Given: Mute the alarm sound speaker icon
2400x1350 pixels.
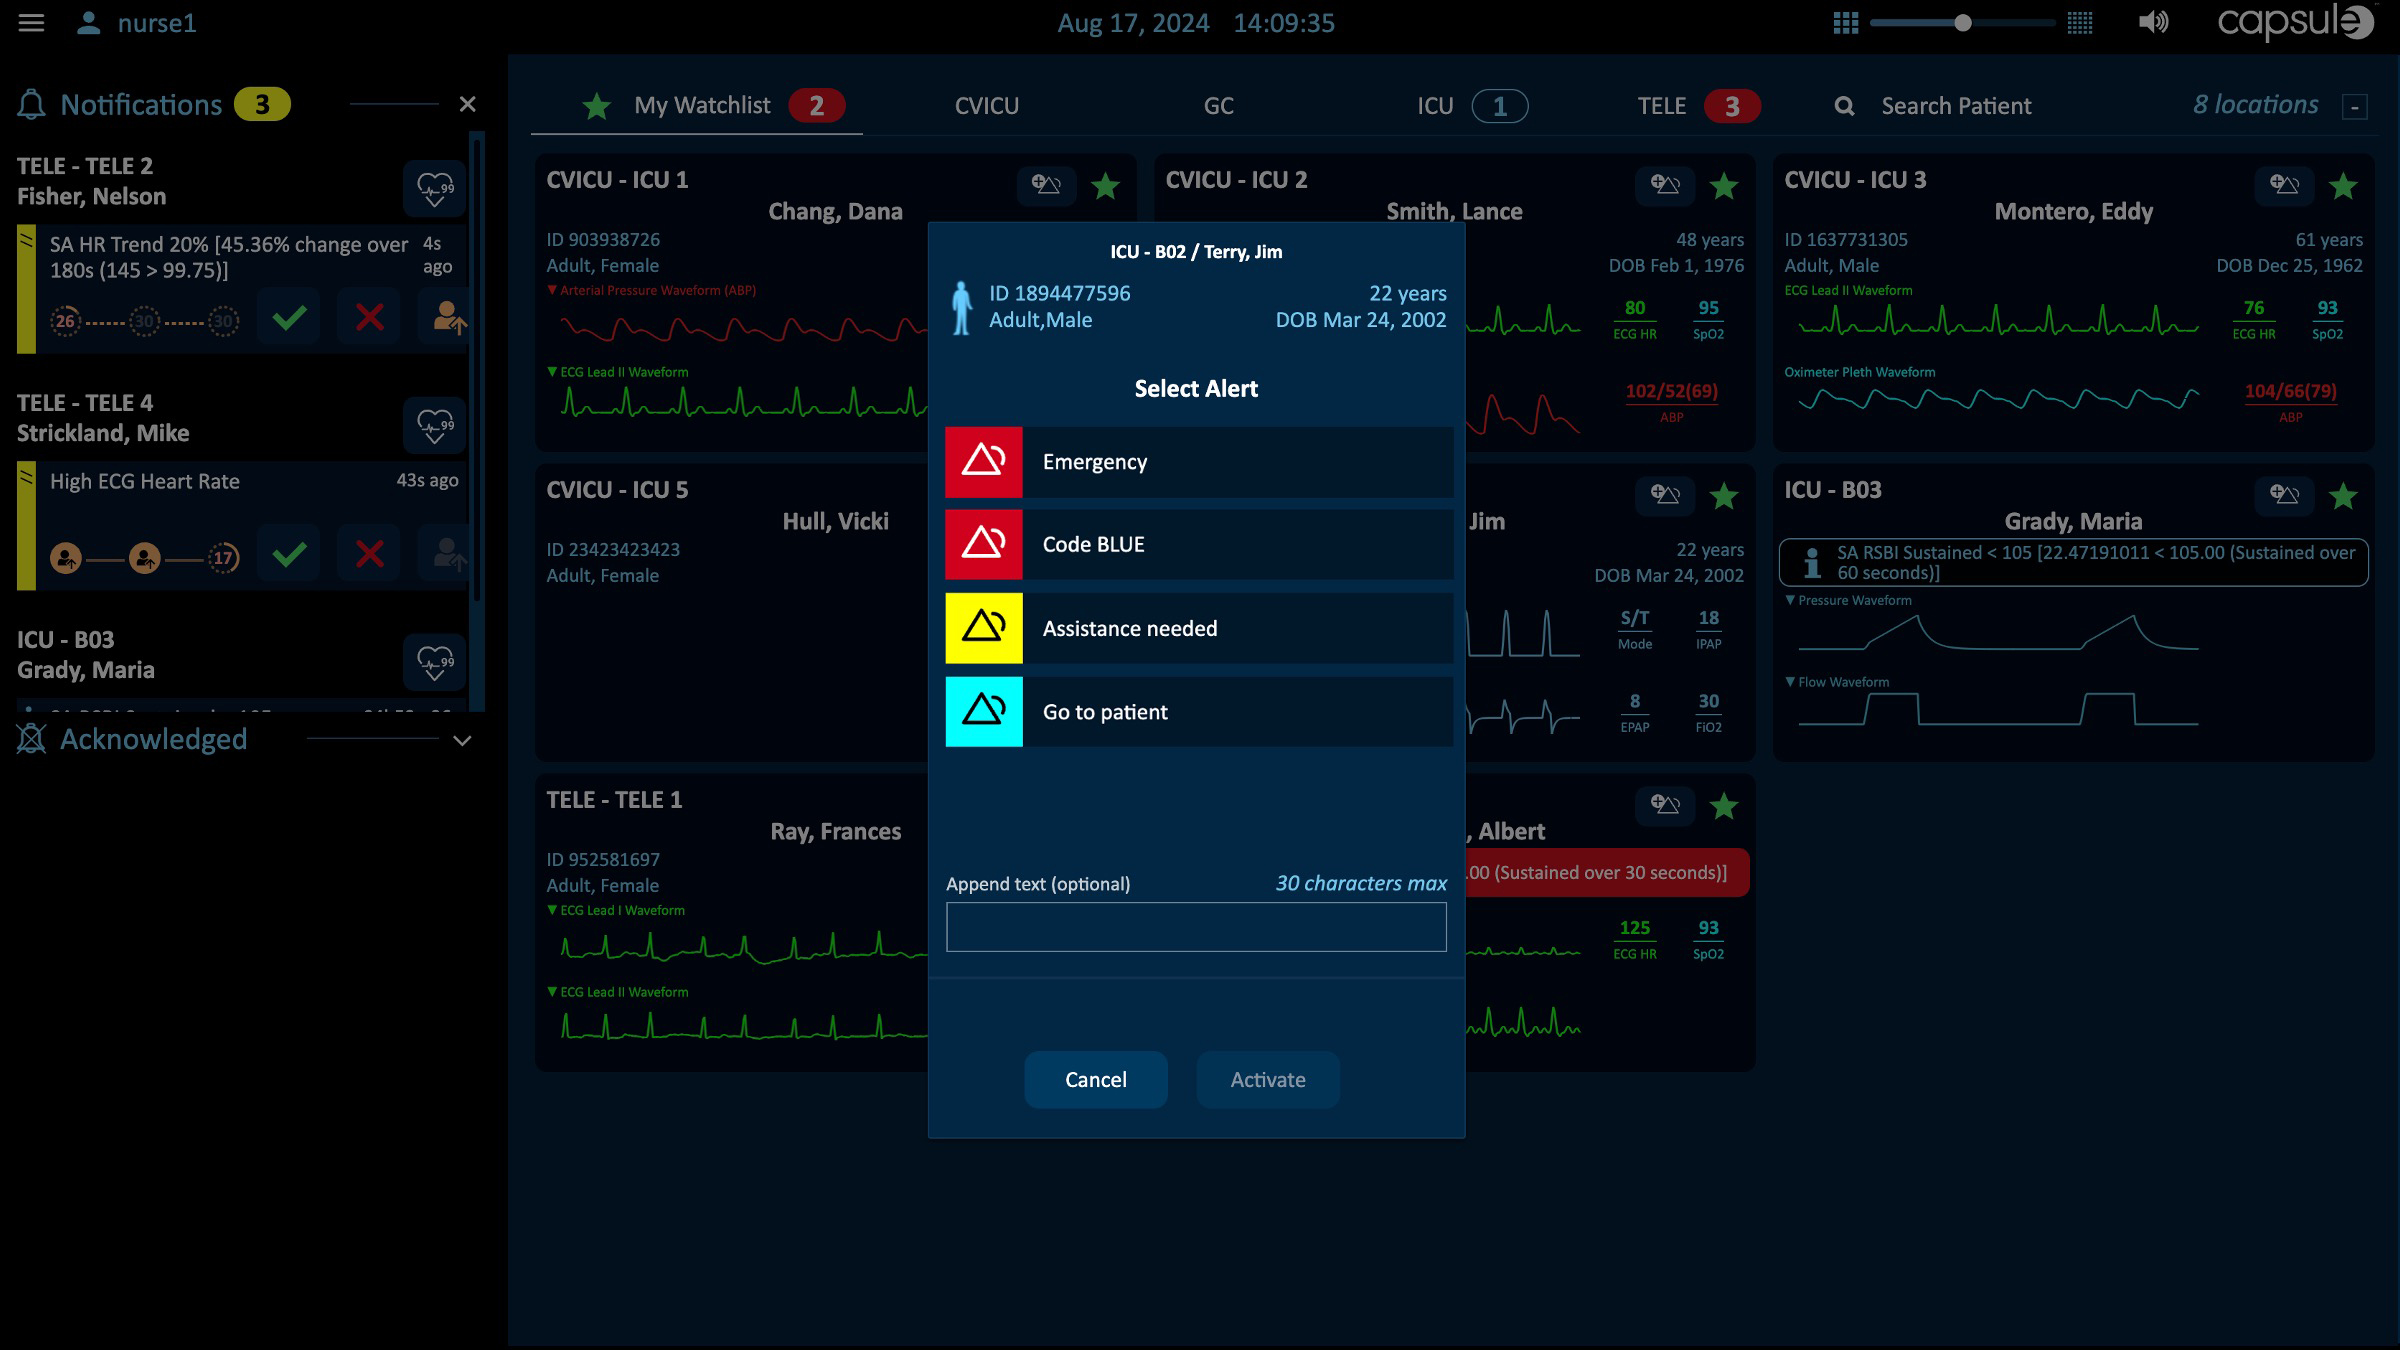Looking at the screenshot, I should [2152, 23].
